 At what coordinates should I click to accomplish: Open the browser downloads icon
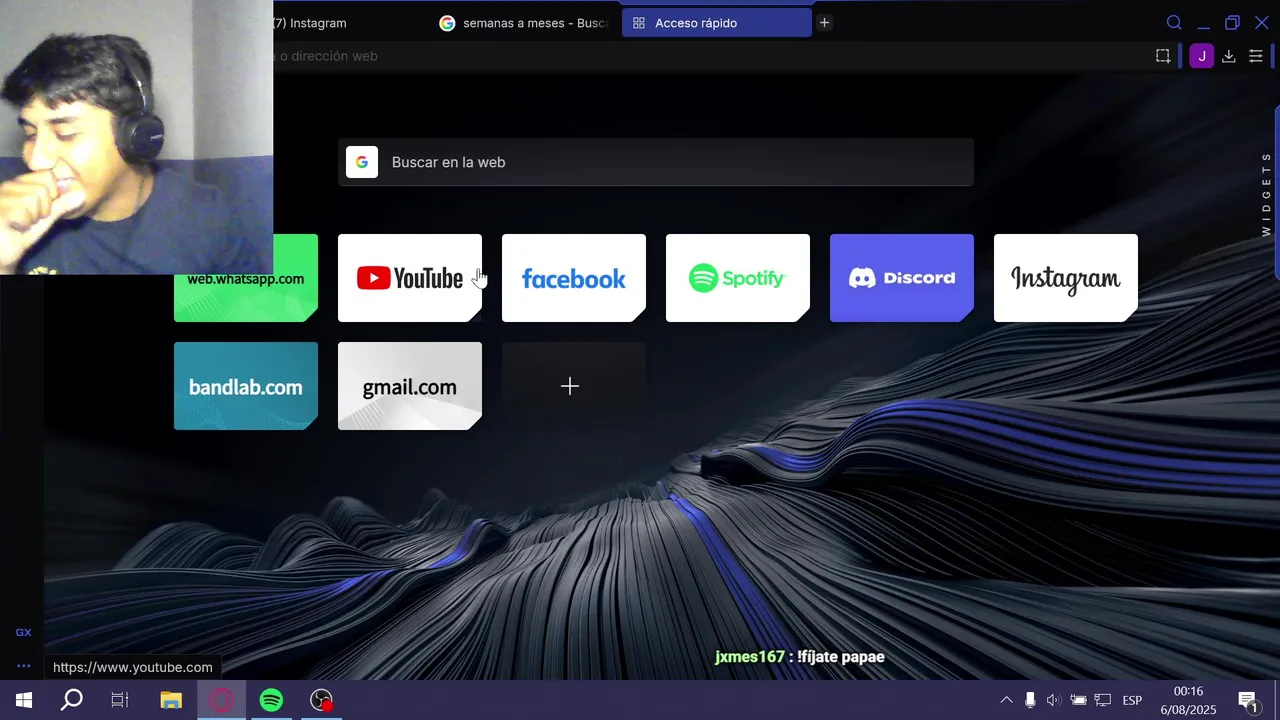1229,56
